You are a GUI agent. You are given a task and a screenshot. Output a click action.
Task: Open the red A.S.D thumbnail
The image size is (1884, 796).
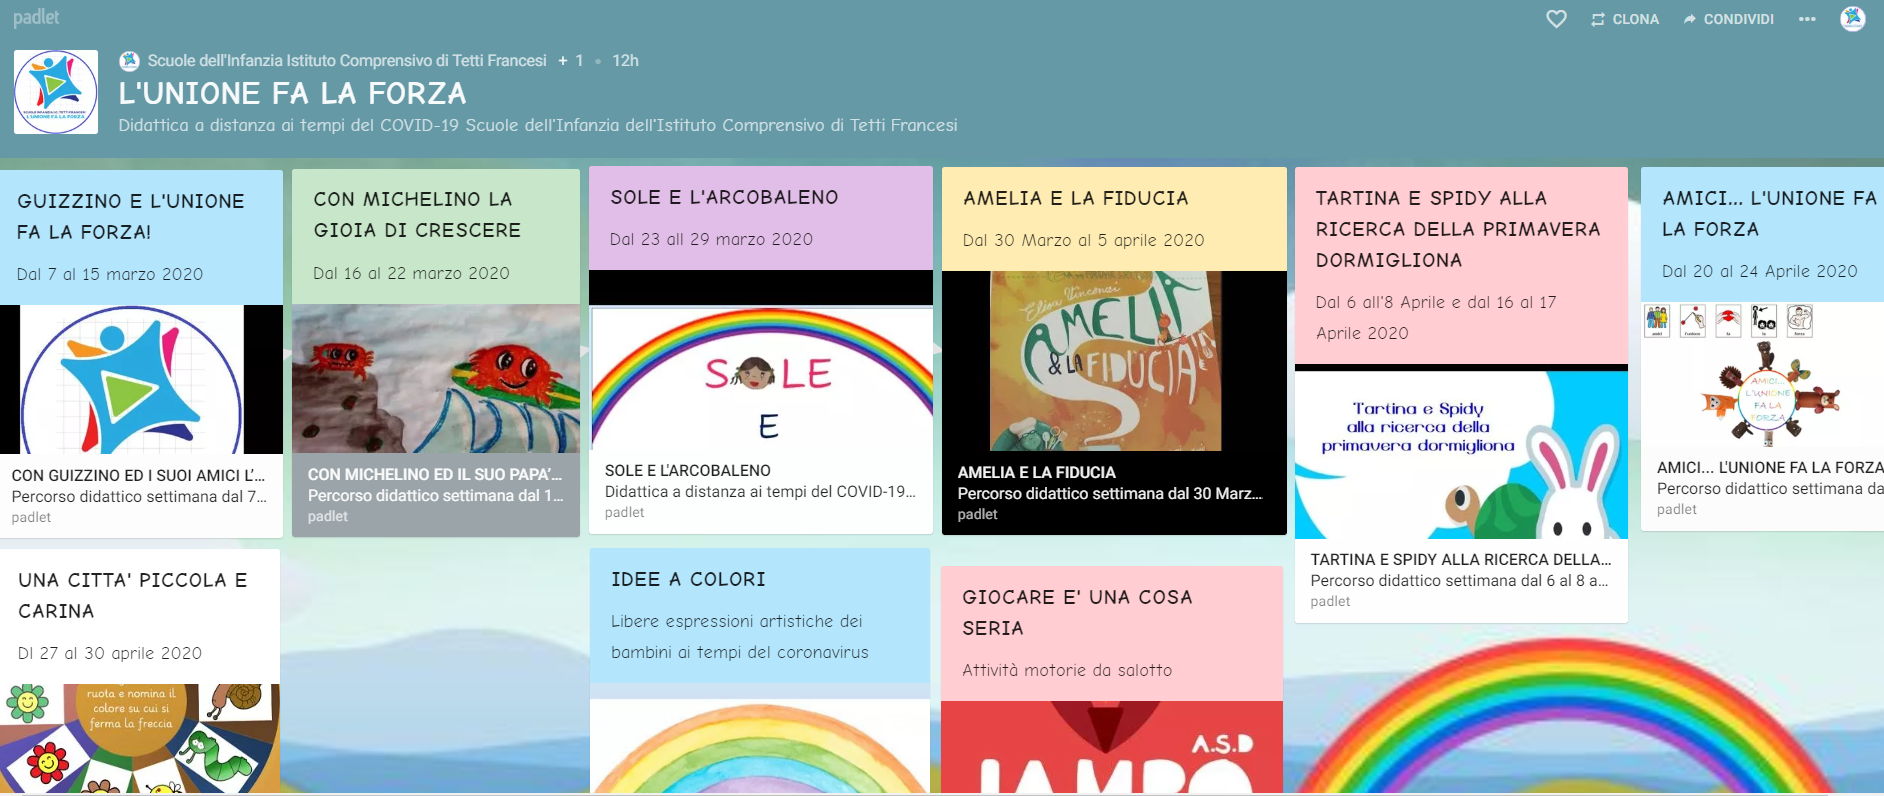point(1112,747)
